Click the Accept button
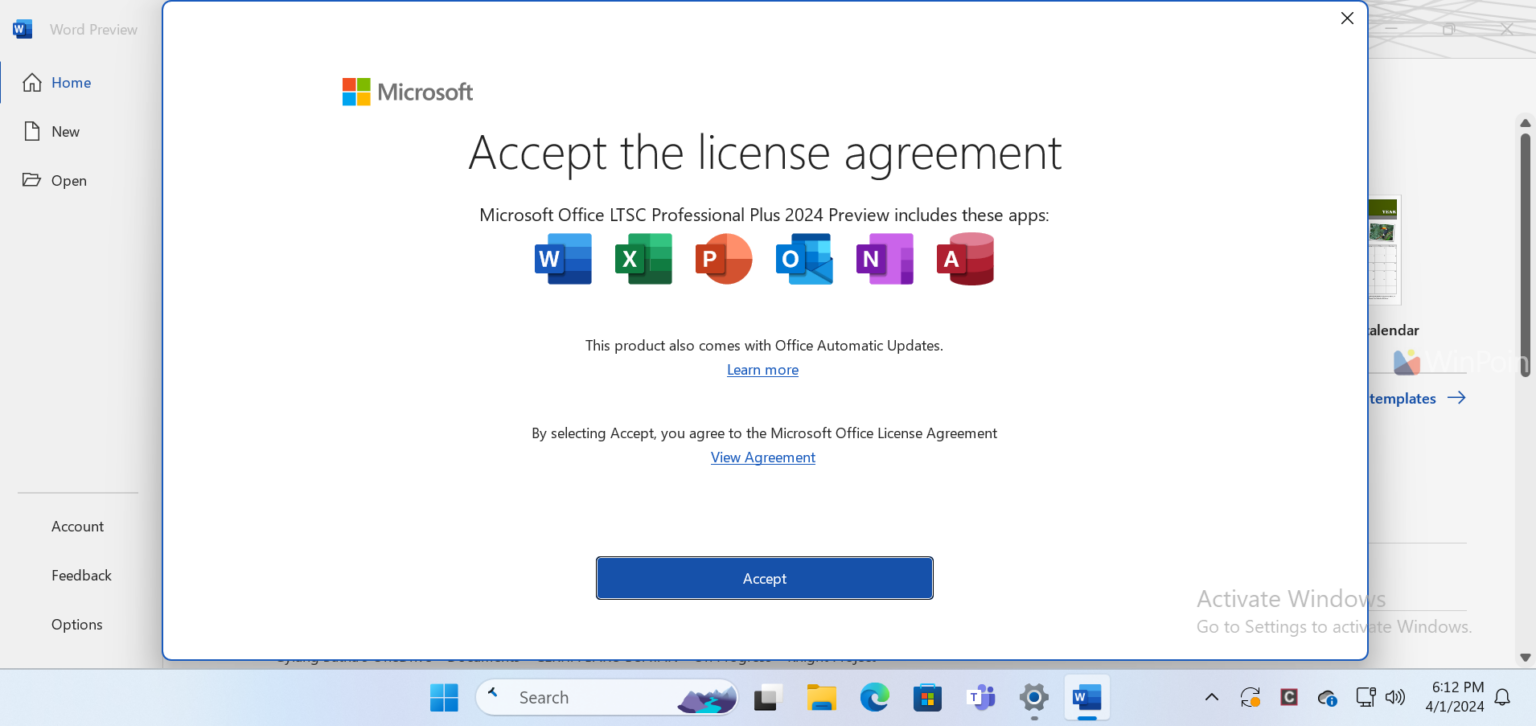The width and height of the screenshot is (1536, 726). click(x=764, y=578)
